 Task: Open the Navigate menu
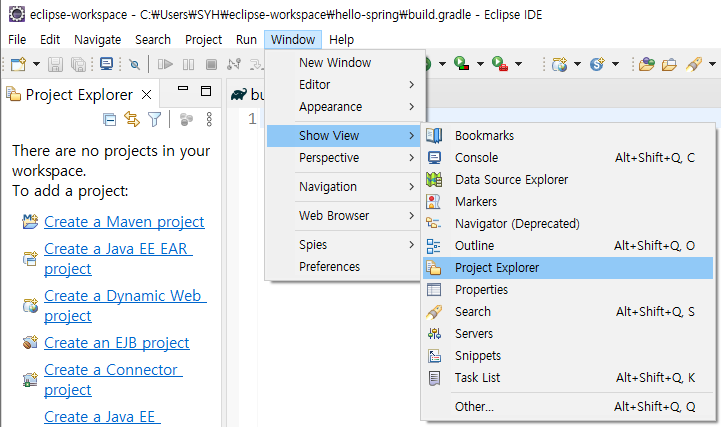pyautogui.click(x=97, y=40)
